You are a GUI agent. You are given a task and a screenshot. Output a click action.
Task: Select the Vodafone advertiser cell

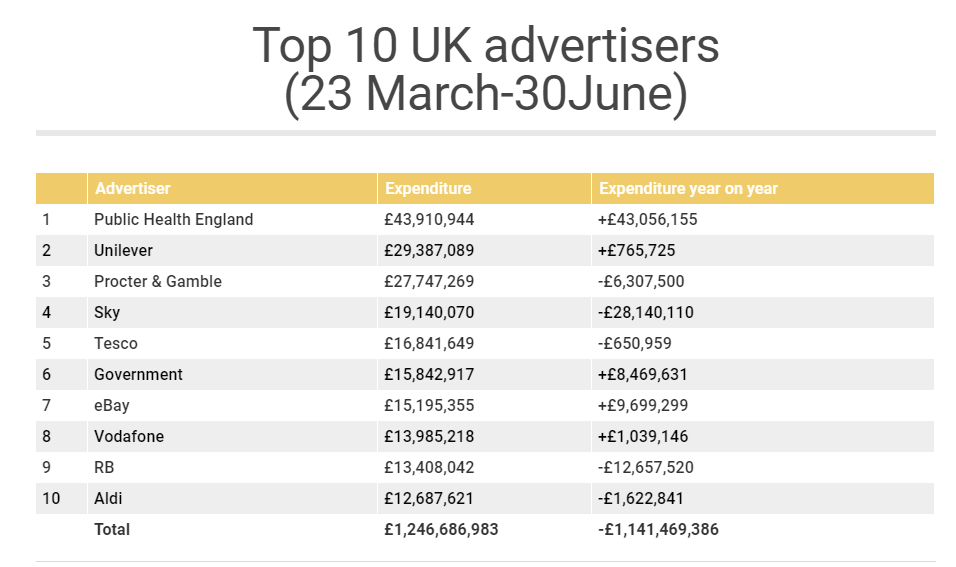click(232, 437)
